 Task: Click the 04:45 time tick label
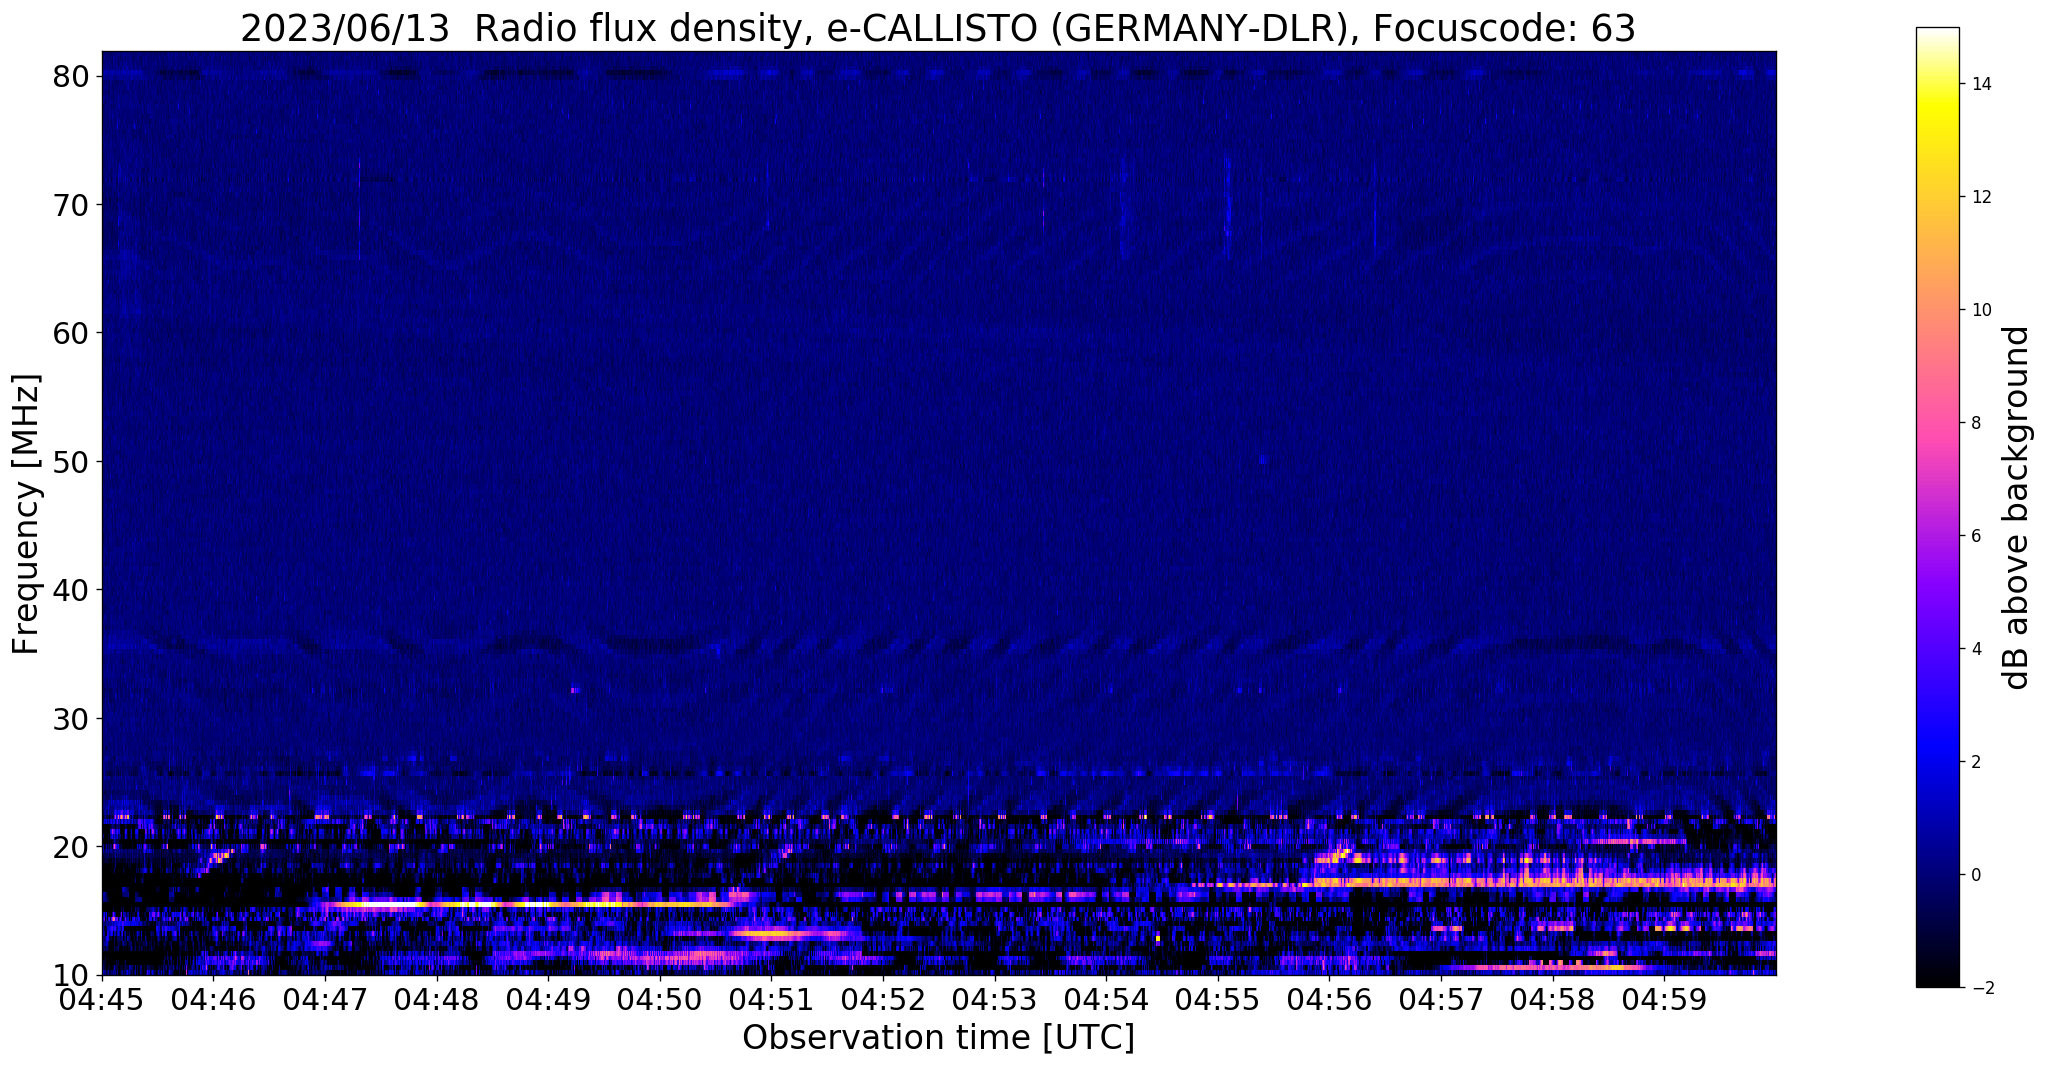102,1000
